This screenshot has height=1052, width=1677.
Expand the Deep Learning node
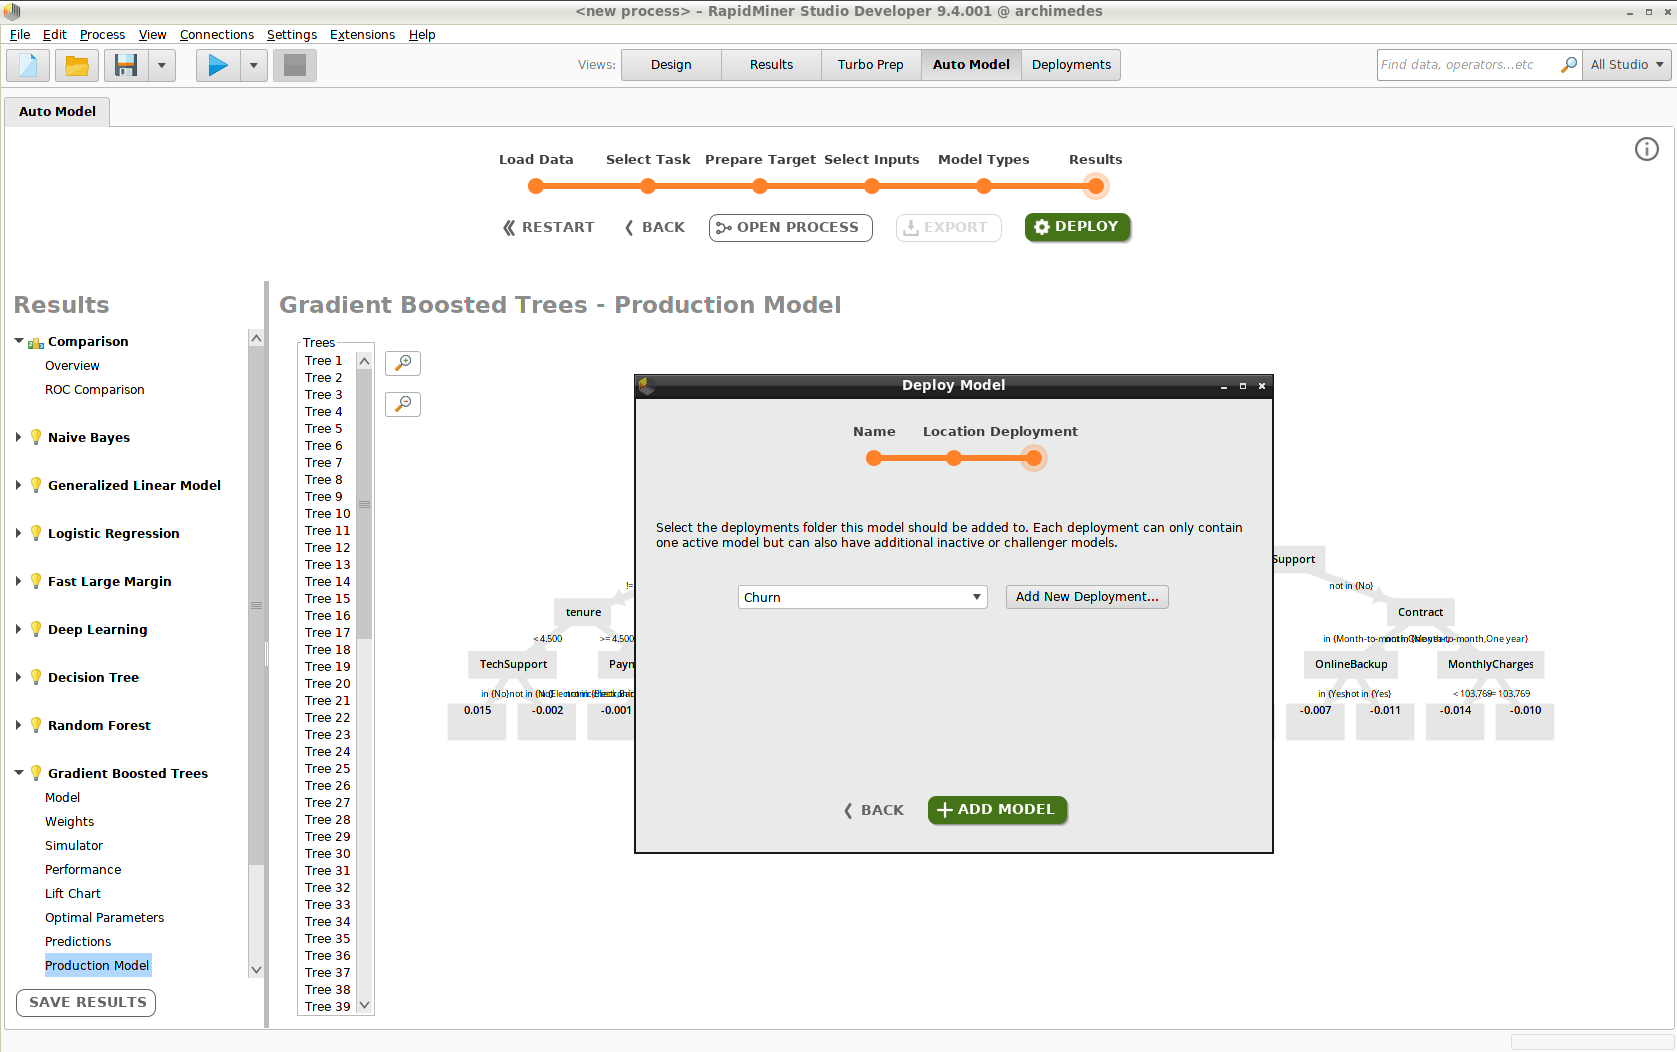(18, 629)
